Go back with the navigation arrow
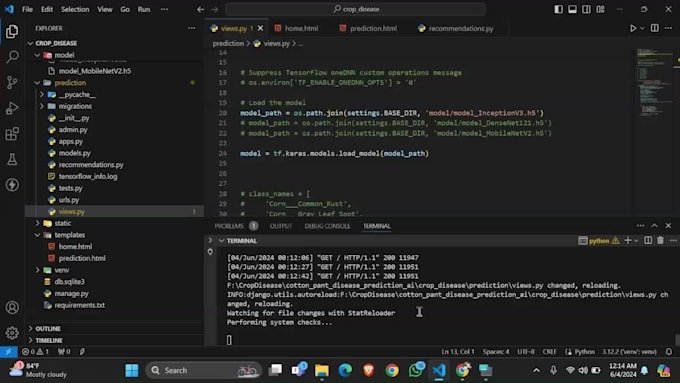The height and width of the screenshot is (383, 680). tap(200, 9)
